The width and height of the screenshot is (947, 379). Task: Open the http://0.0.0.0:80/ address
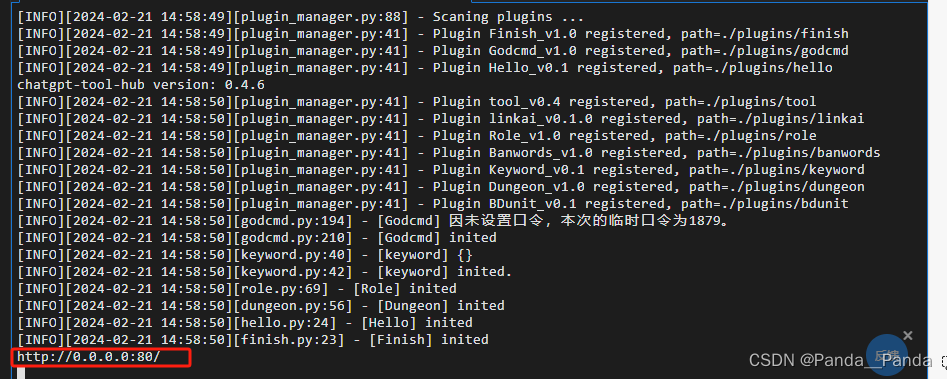click(x=89, y=357)
